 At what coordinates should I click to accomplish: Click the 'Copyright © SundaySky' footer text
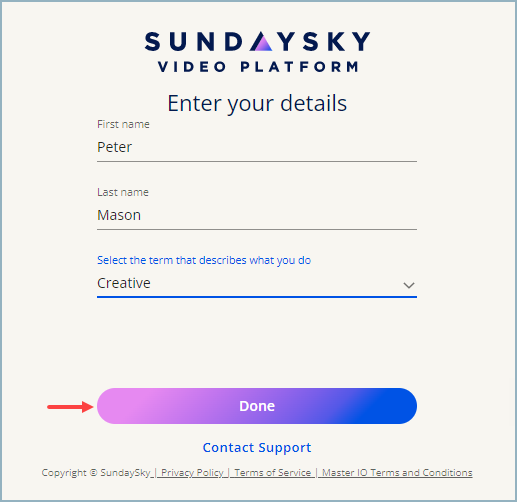point(96,473)
